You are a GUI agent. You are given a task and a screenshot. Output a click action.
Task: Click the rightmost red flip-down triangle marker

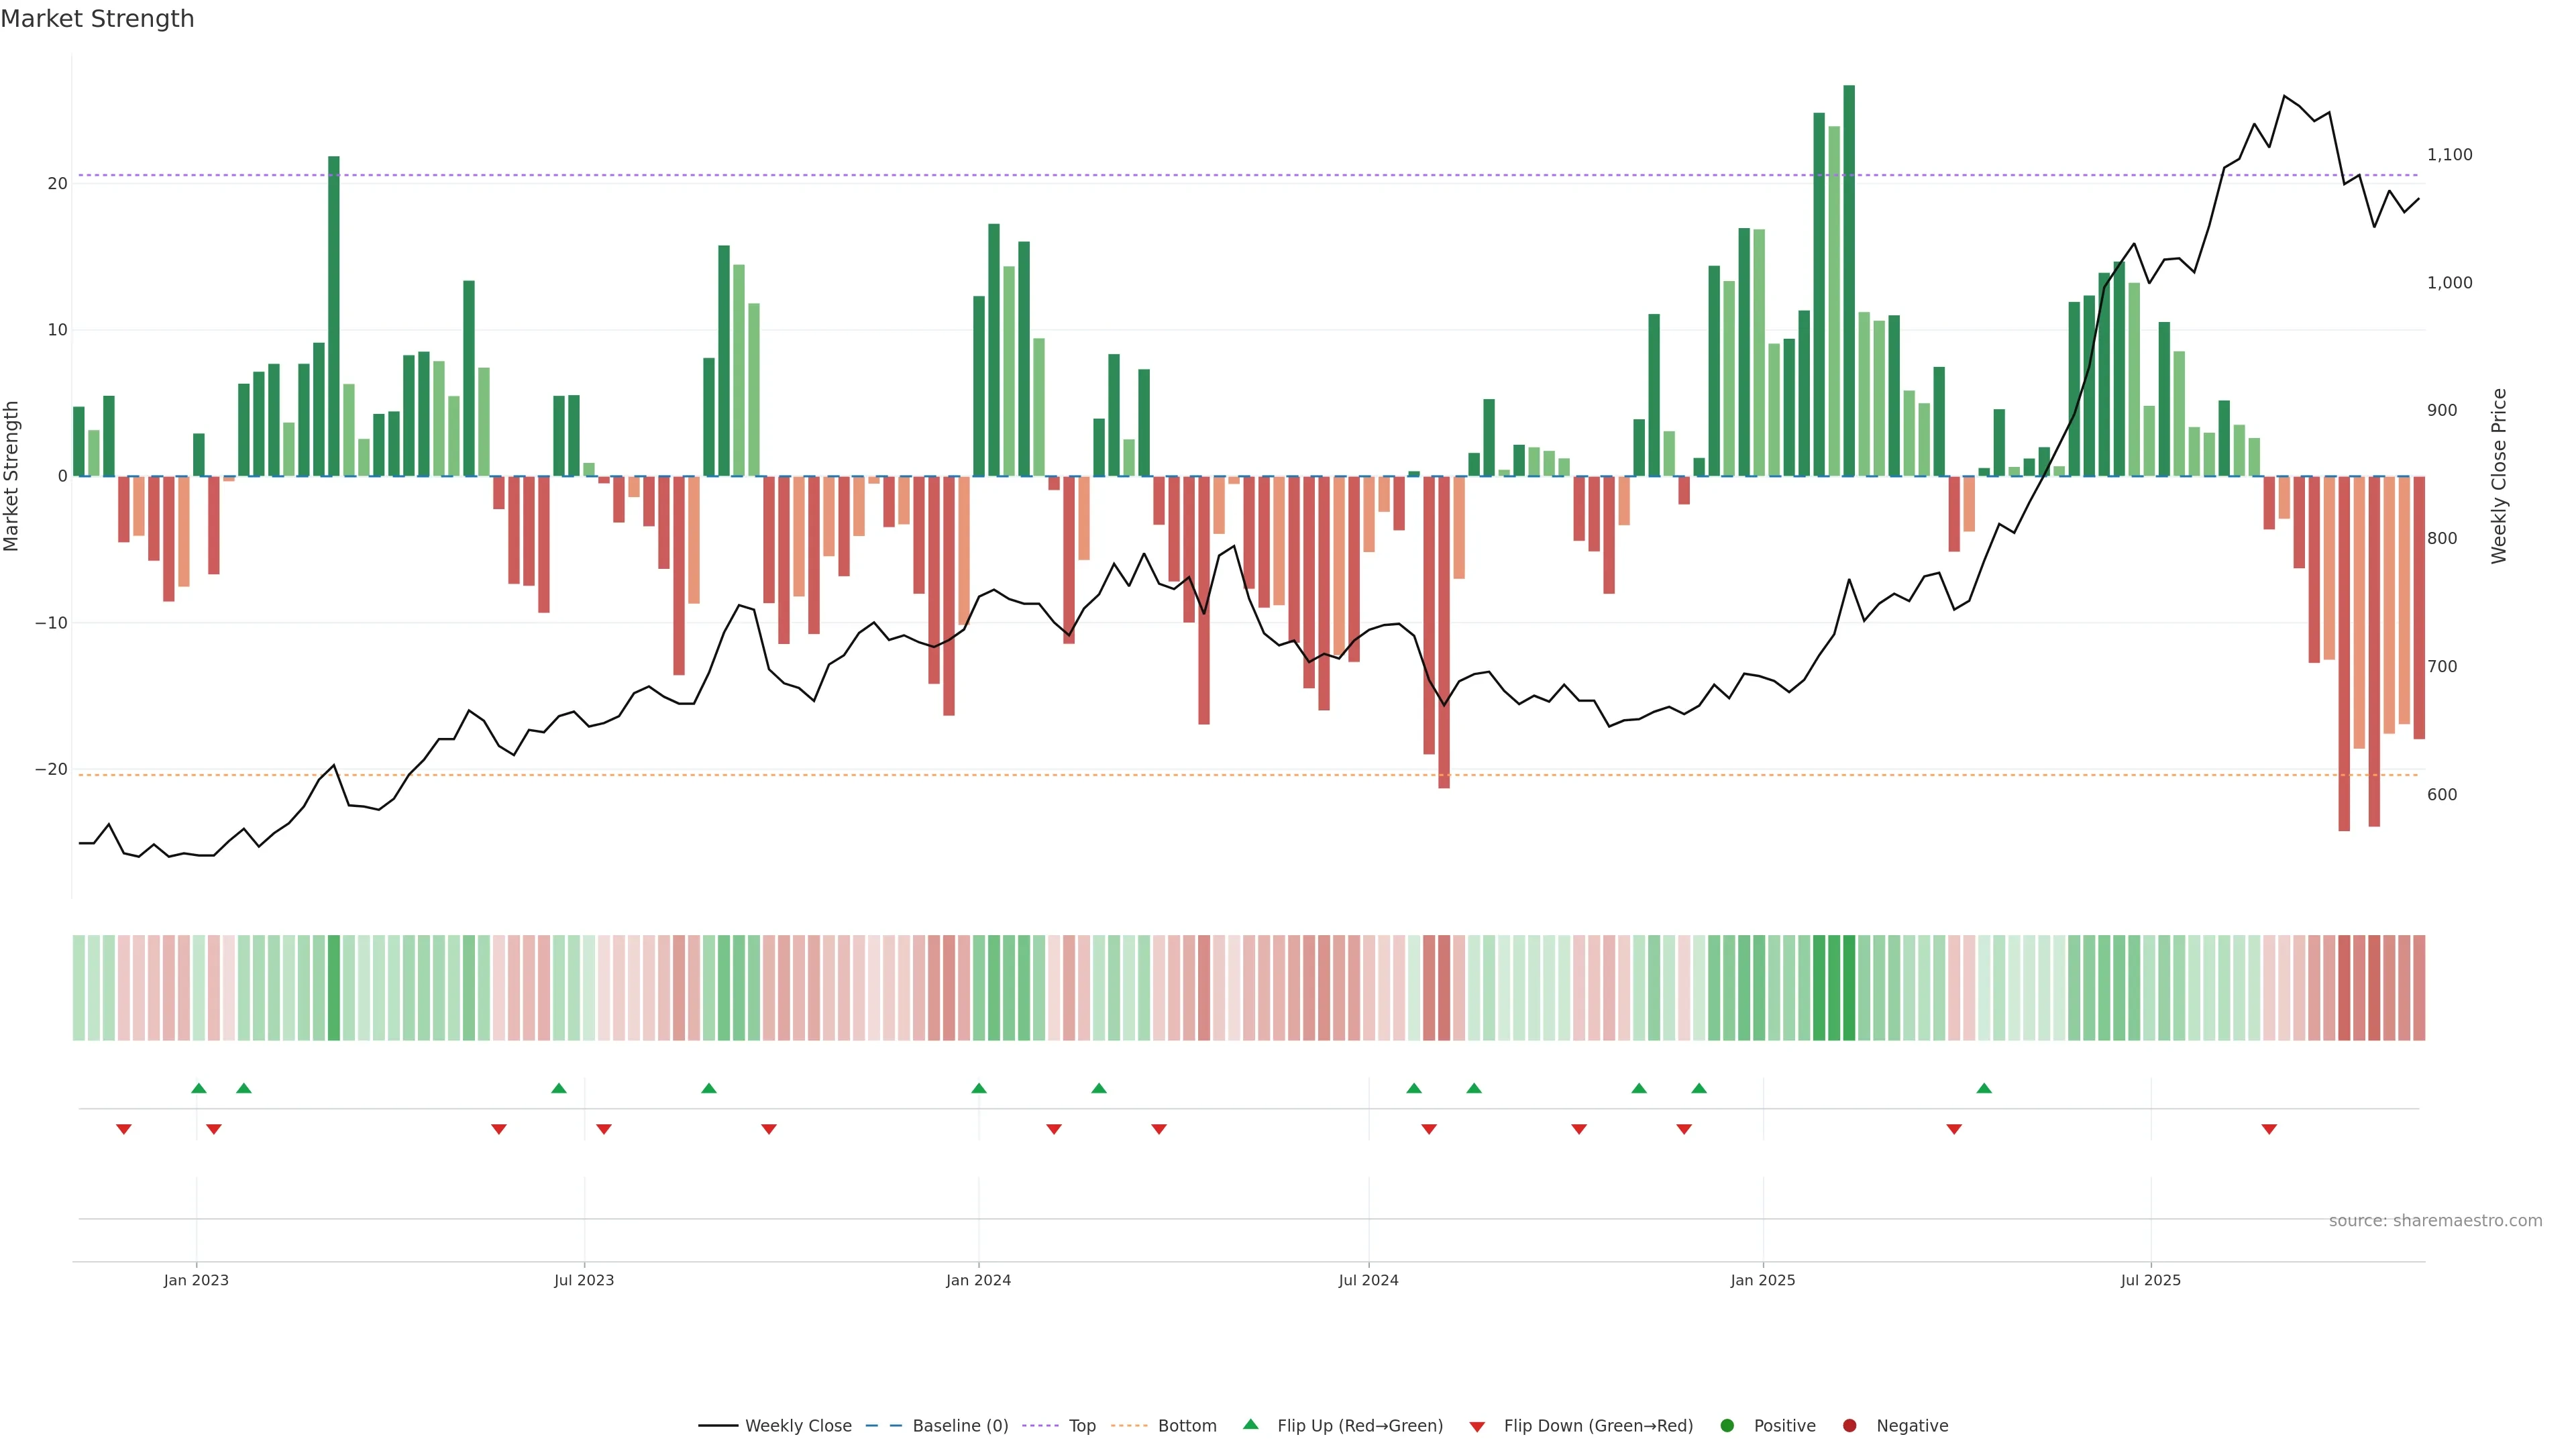[x=2269, y=1129]
